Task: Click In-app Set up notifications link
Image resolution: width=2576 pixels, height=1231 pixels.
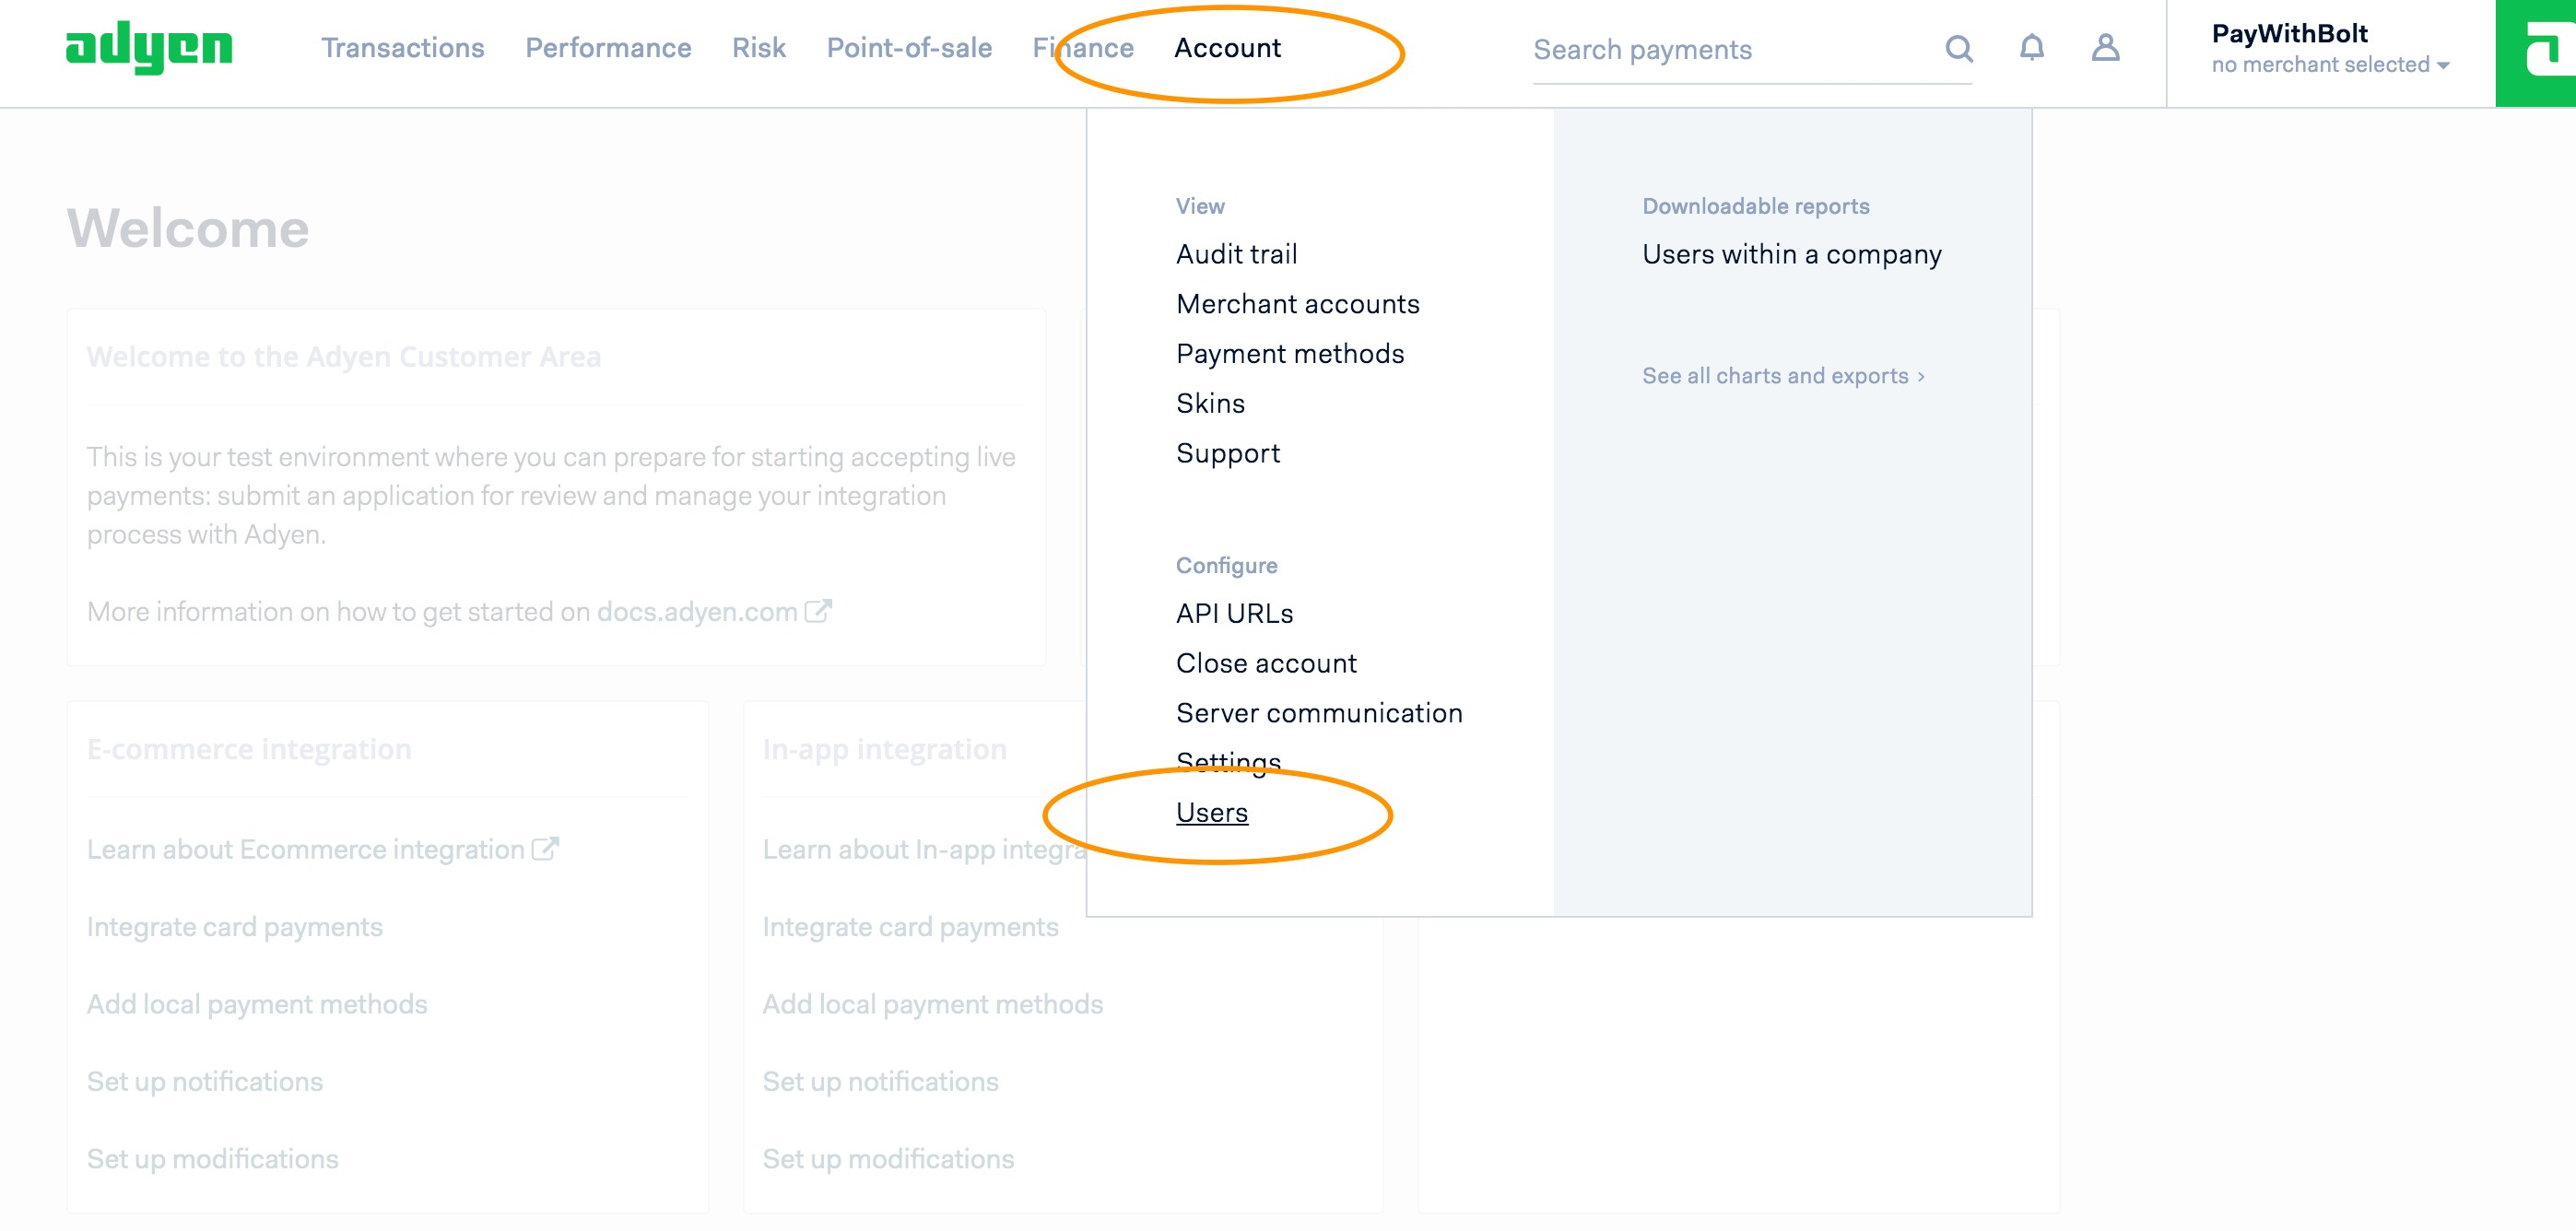Action: pyautogui.click(x=880, y=1081)
